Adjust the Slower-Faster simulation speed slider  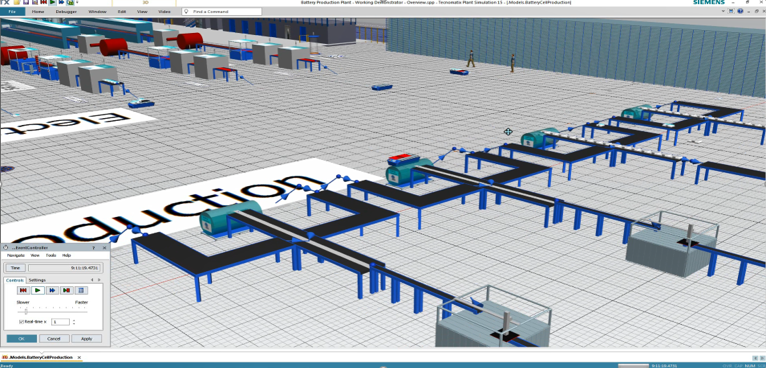(x=26, y=312)
